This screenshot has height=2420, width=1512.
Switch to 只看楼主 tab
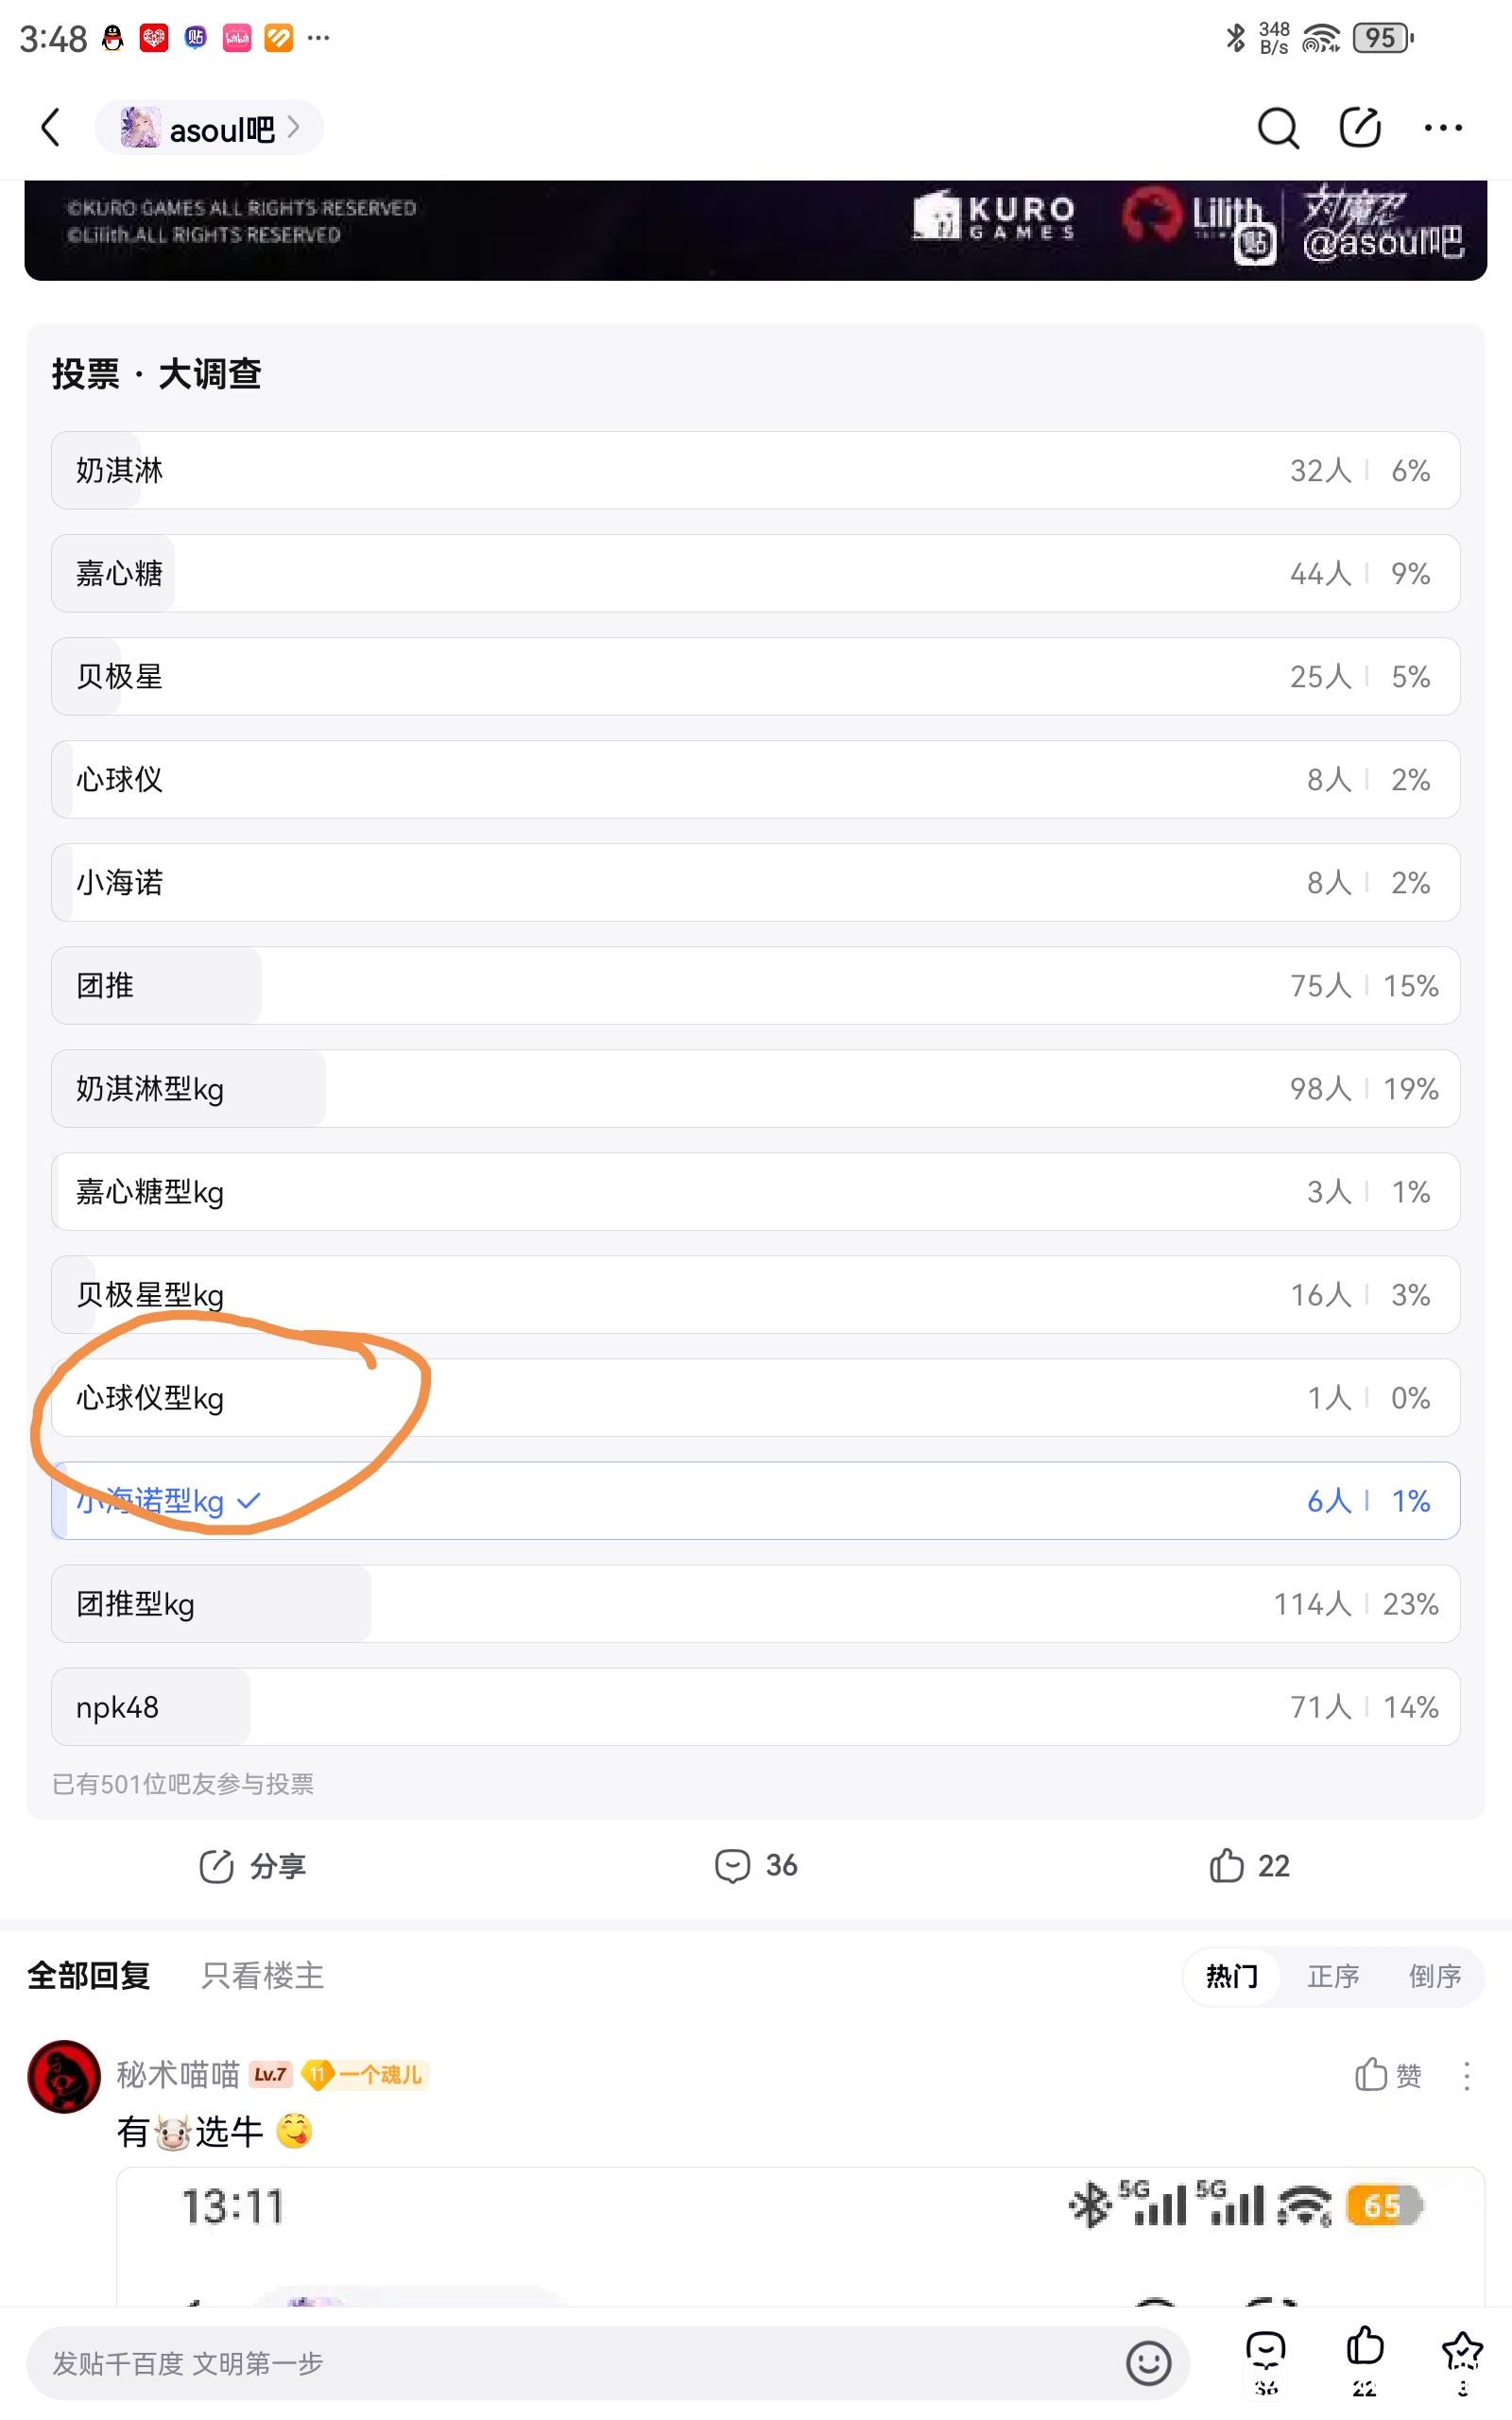262,1976
